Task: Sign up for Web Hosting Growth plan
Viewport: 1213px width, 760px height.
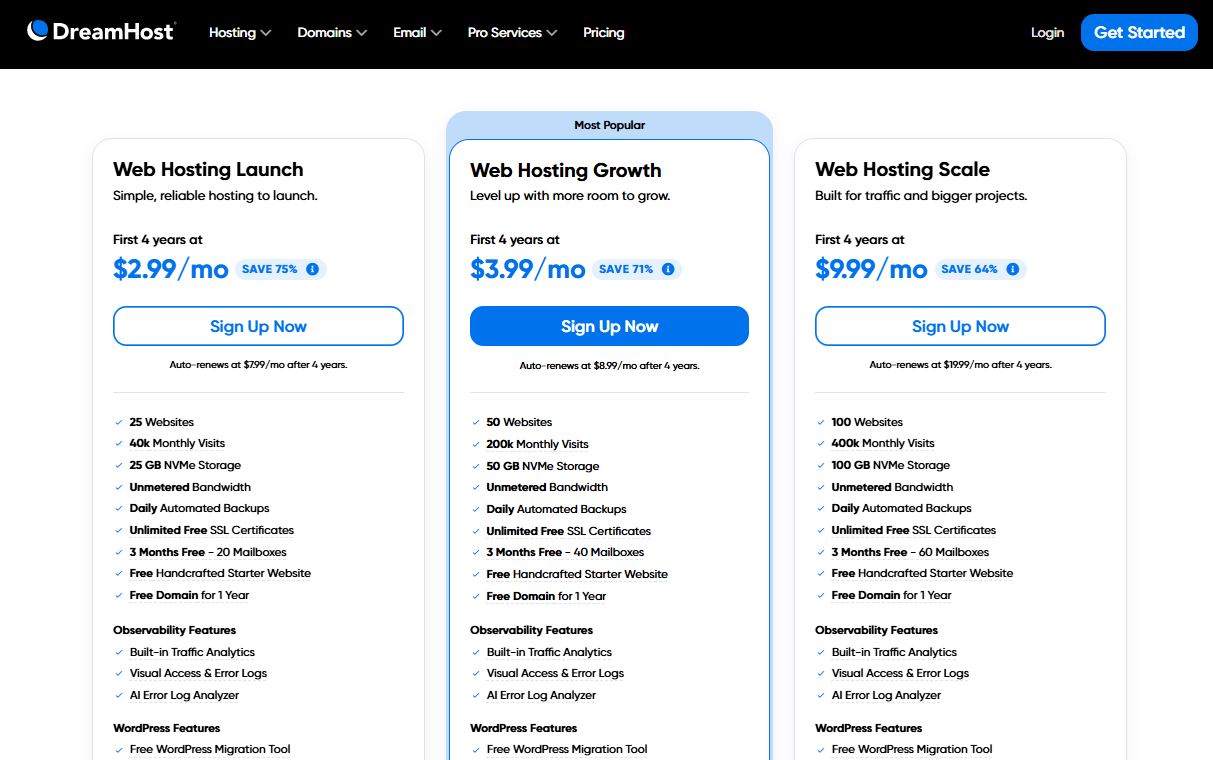Action: click(x=609, y=326)
